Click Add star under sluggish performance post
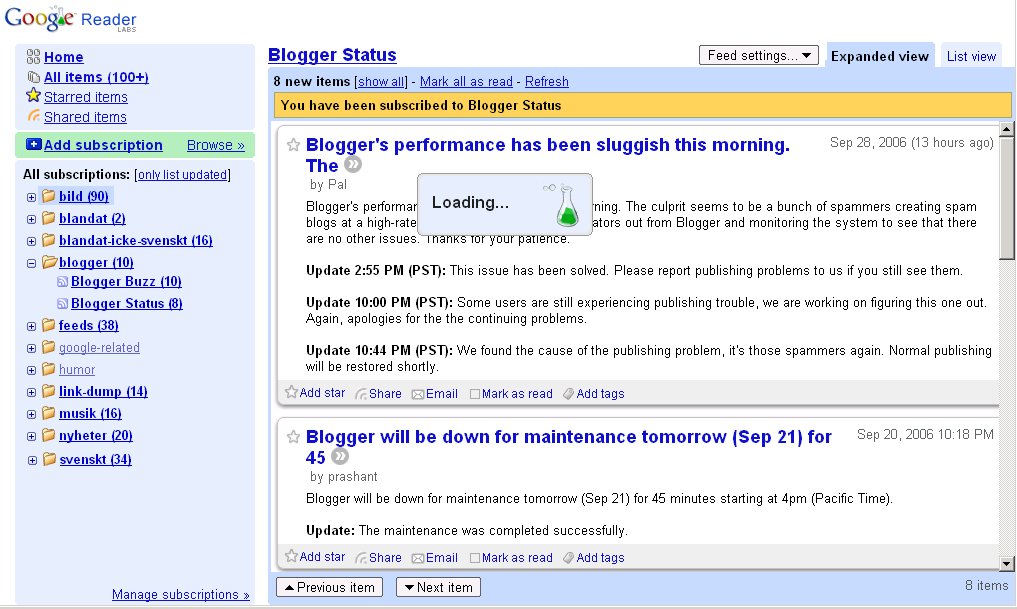The width and height of the screenshot is (1017, 609). tap(315, 393)
